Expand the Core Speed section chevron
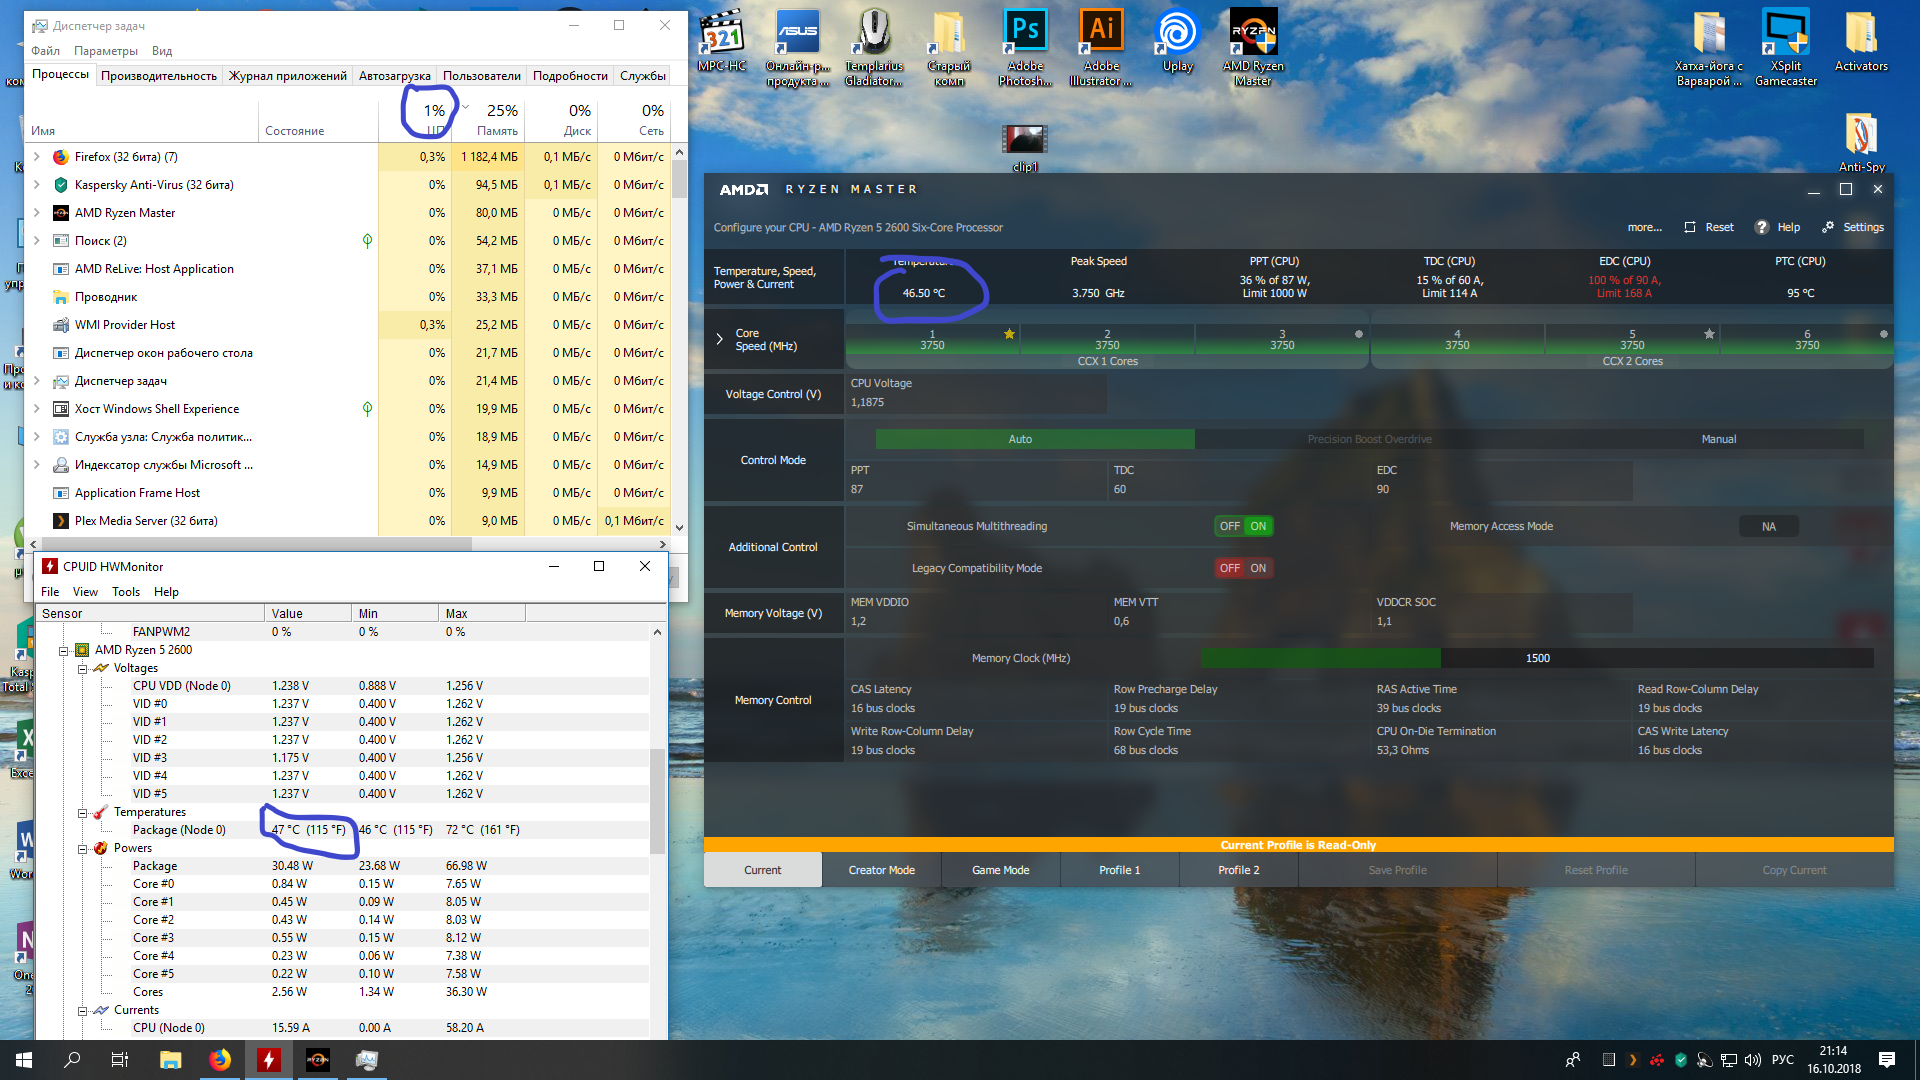 (719, 339)
